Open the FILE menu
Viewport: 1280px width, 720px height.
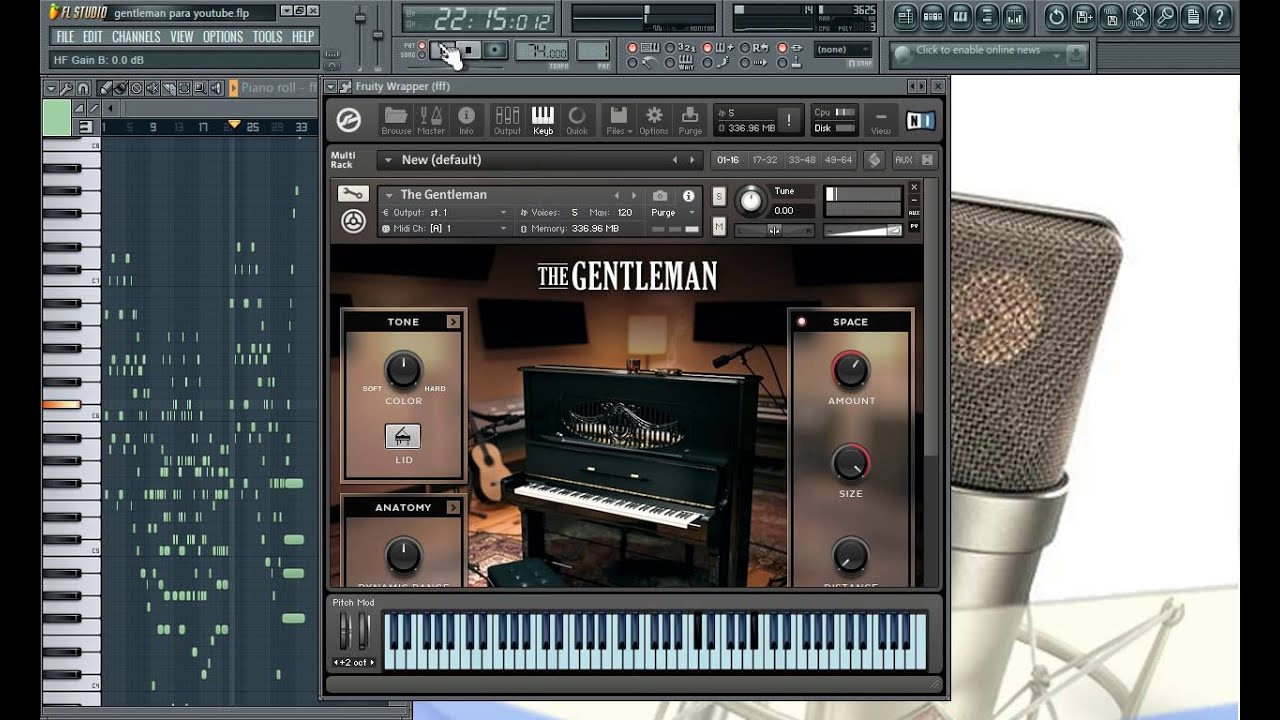click(x=65, y=37)
